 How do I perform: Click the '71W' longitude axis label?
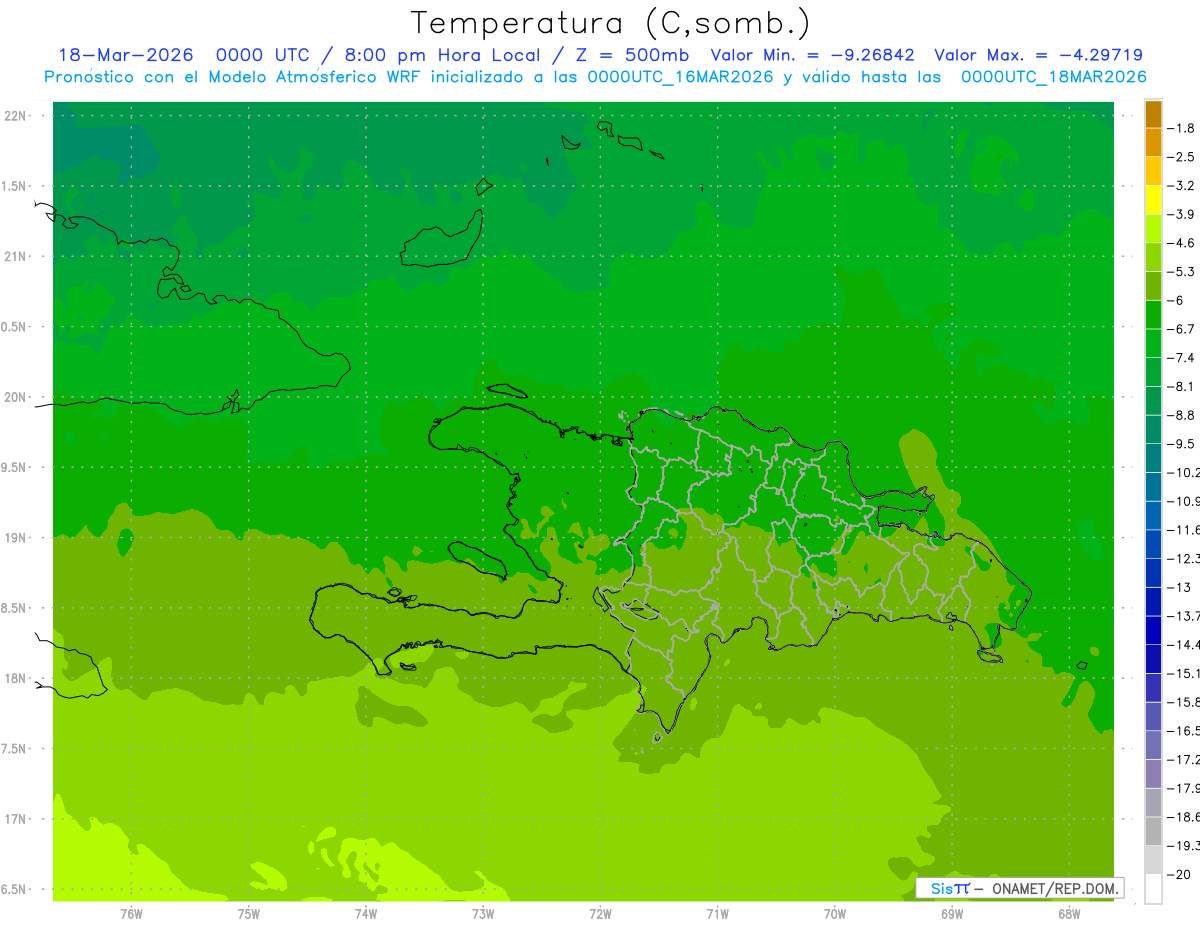(x=717, y=914)
